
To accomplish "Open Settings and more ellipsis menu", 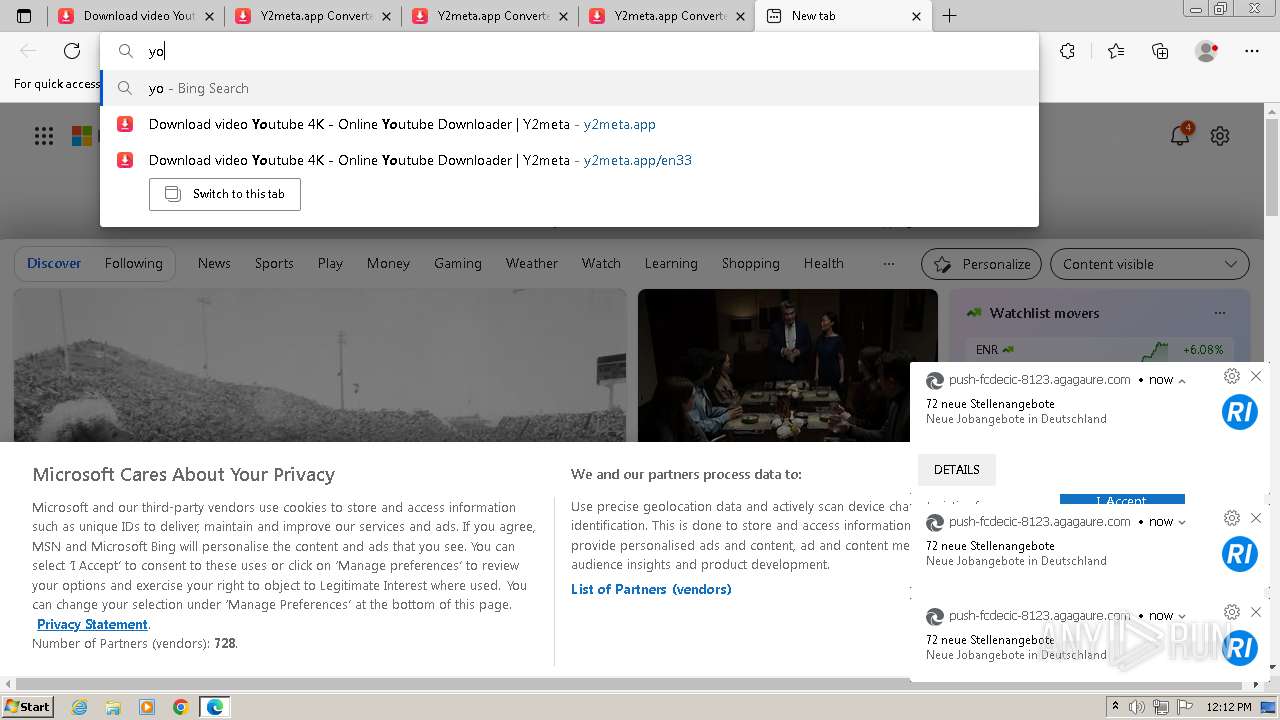I will [1252, 51].
